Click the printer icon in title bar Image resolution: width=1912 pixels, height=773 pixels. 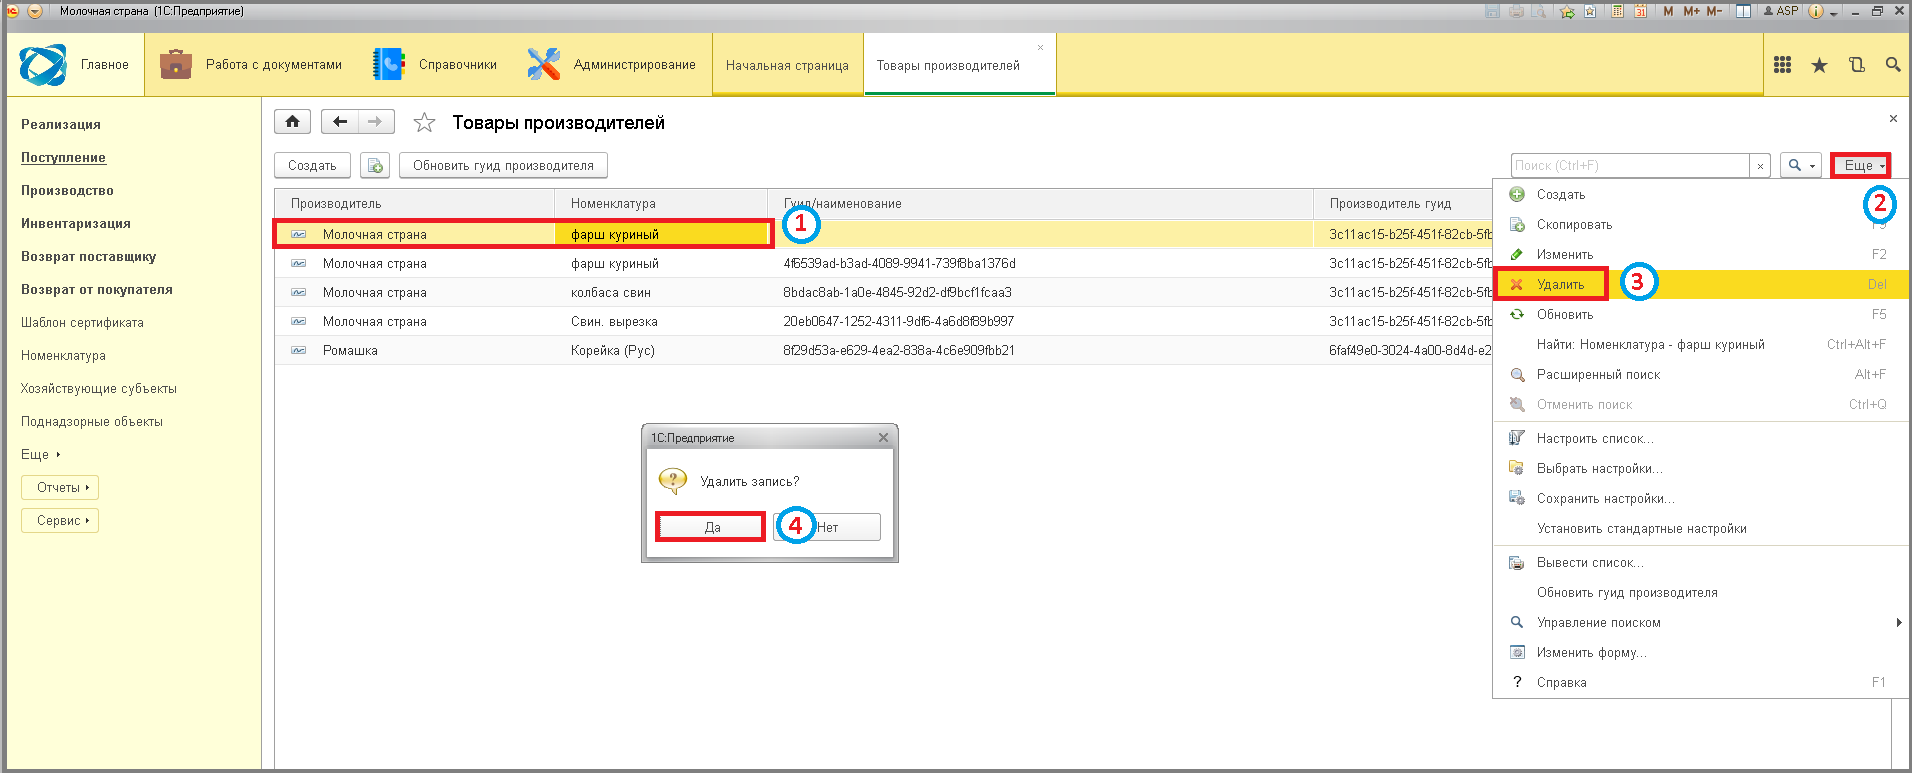pyautogui.click(x=1516, y=11)
